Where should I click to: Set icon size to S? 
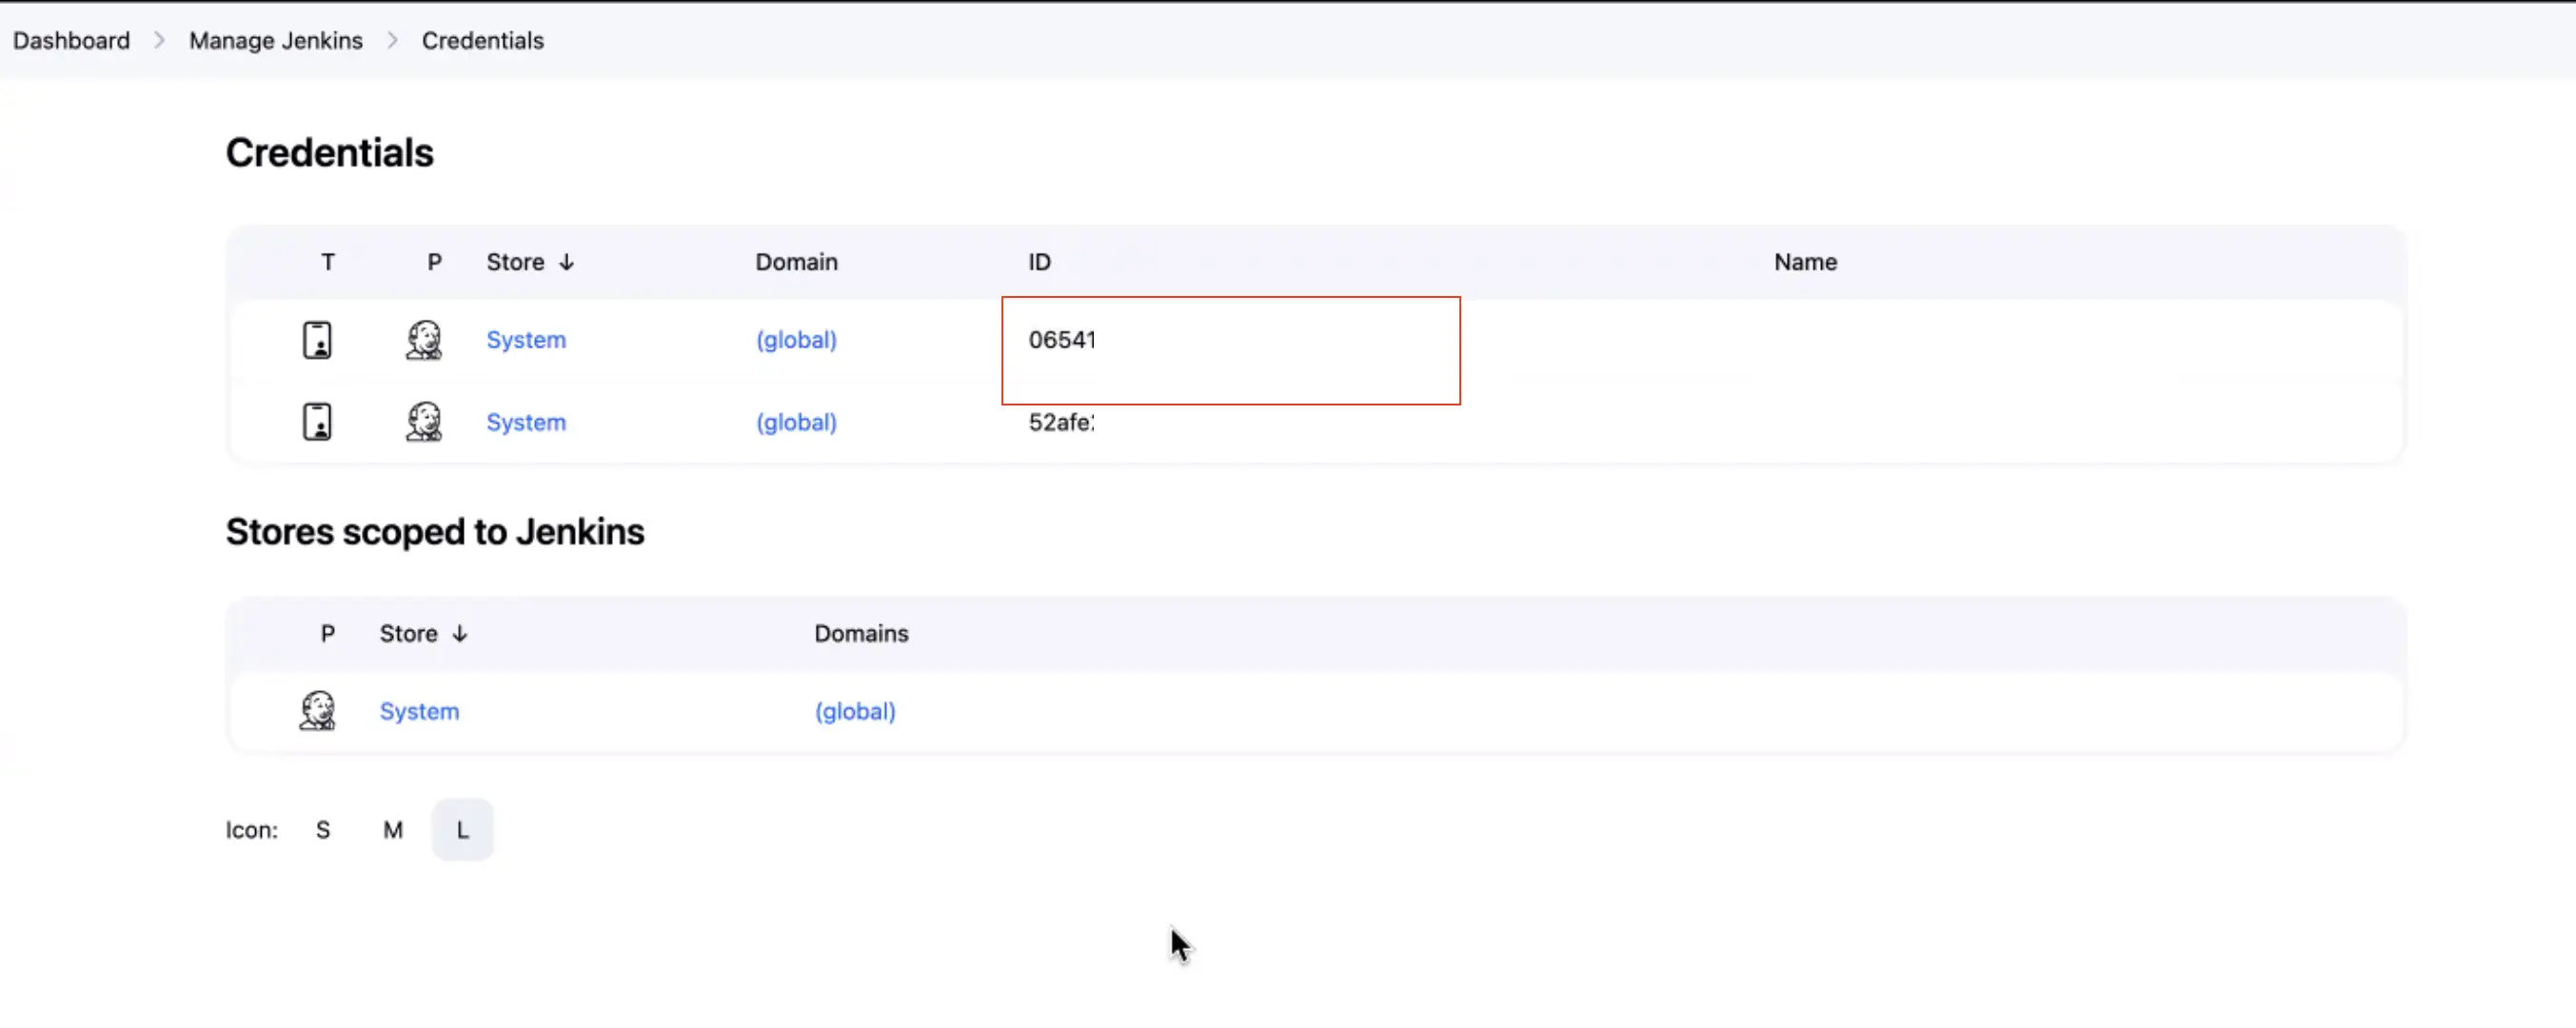[x=323, y=830]
